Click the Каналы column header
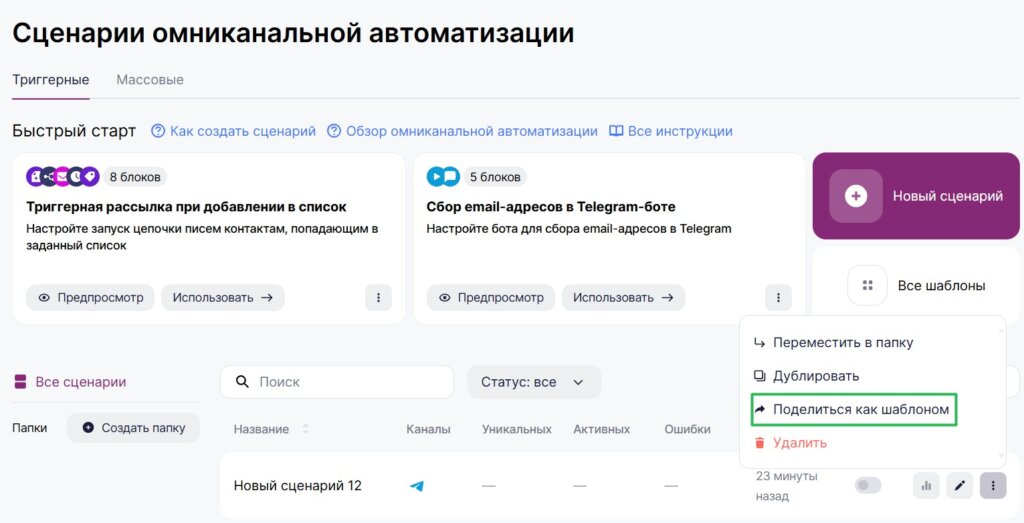The image size is (1024, 523). [x=428, y=430]
